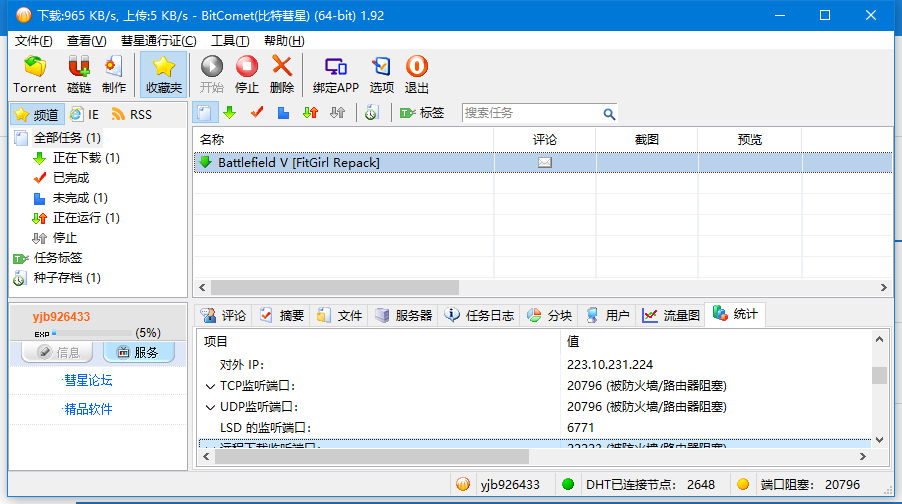Screen dimensions: 902x504
Task: Add a magnet link (磁链)
Action: [x=79, y=75]
